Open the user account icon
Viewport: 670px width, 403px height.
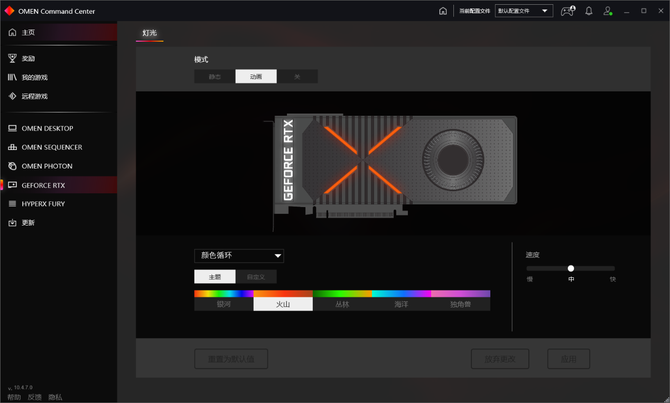[608, 11]
